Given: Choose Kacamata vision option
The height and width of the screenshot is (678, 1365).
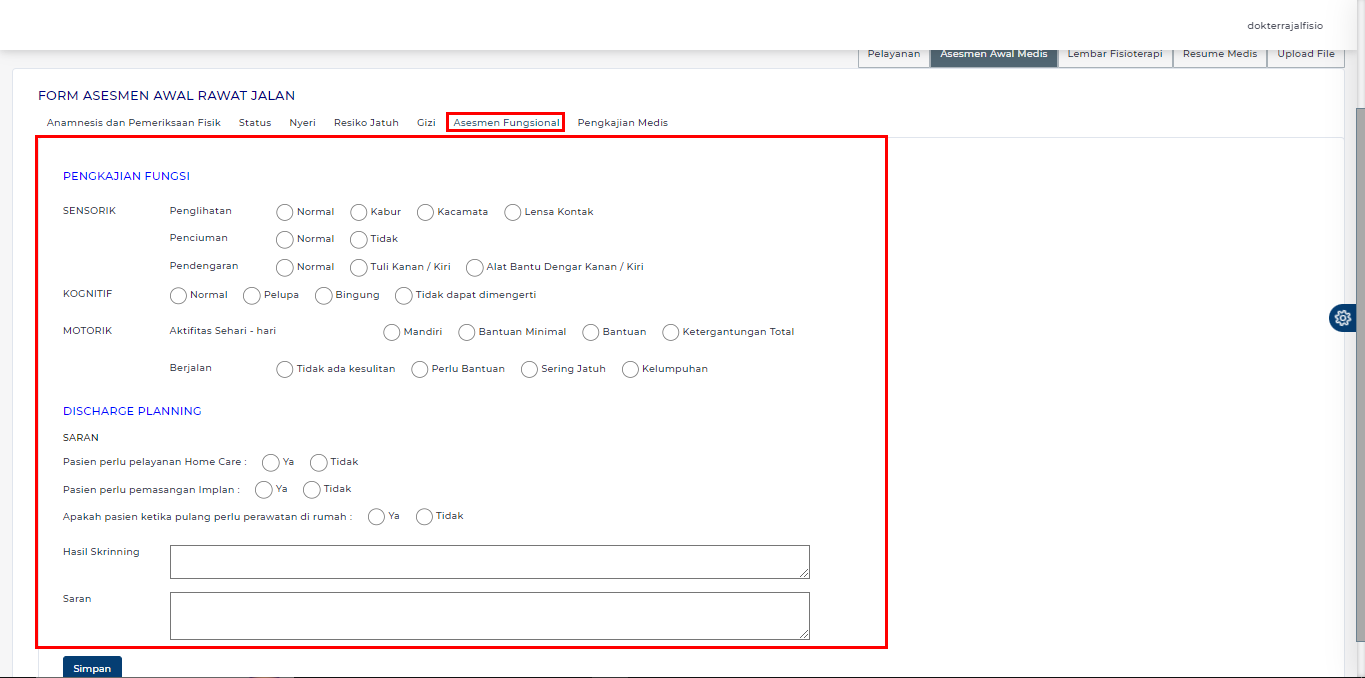Looking at the screenshot, I should tap(426, 212).
